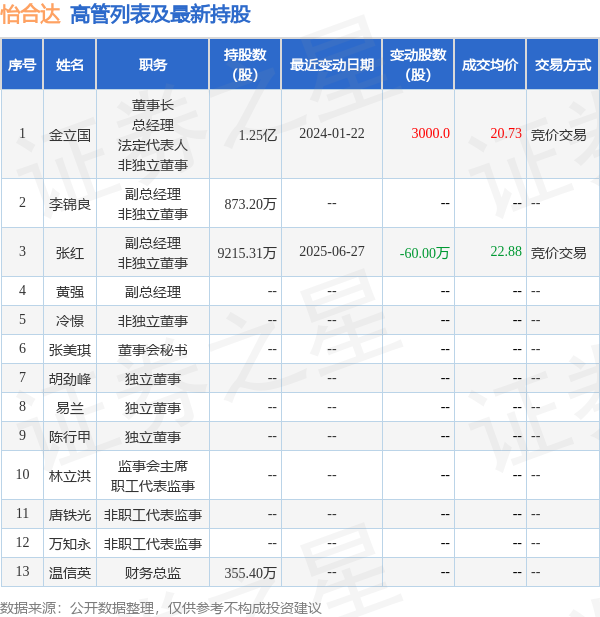Click the position 财务总监

(x=153, y=573)
